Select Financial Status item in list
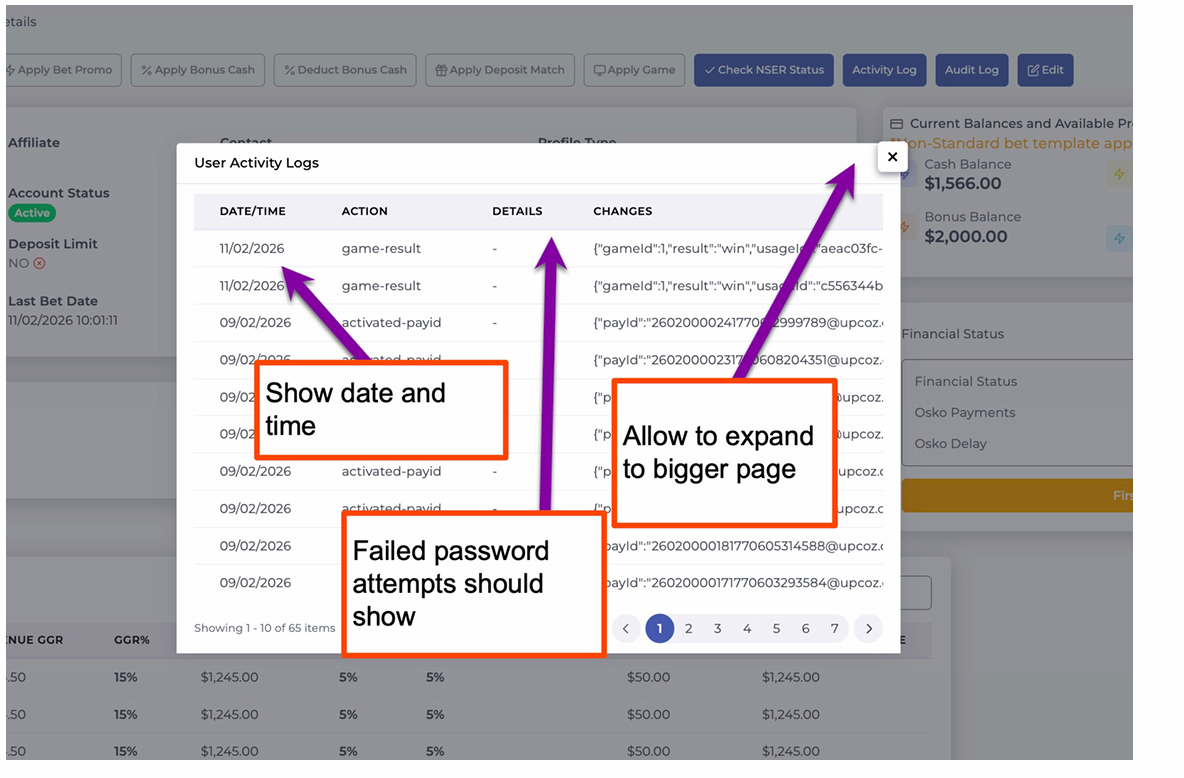This screenshot has height=778, width=1184. click(965, 381)
